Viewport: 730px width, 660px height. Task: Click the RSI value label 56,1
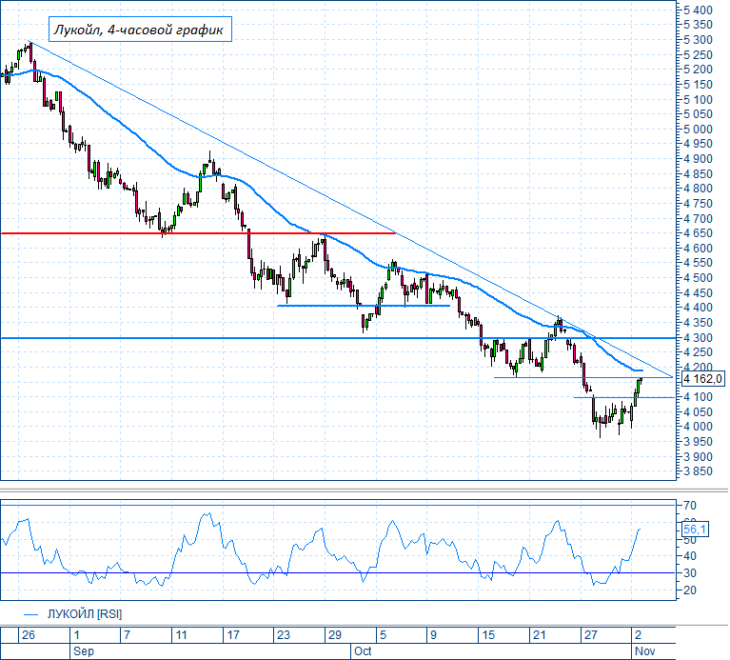pyautogui.click(x=695, y=529)
